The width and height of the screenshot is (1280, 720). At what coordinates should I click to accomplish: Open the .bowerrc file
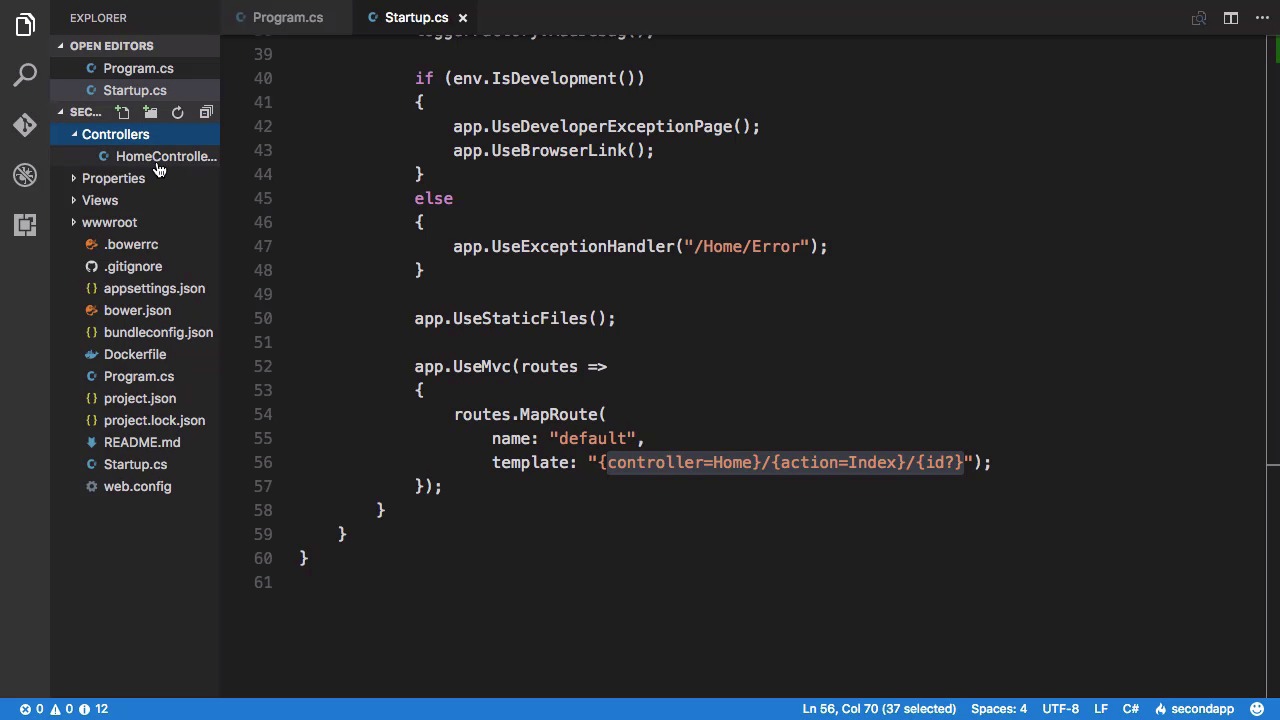click(x=134, y=244)
